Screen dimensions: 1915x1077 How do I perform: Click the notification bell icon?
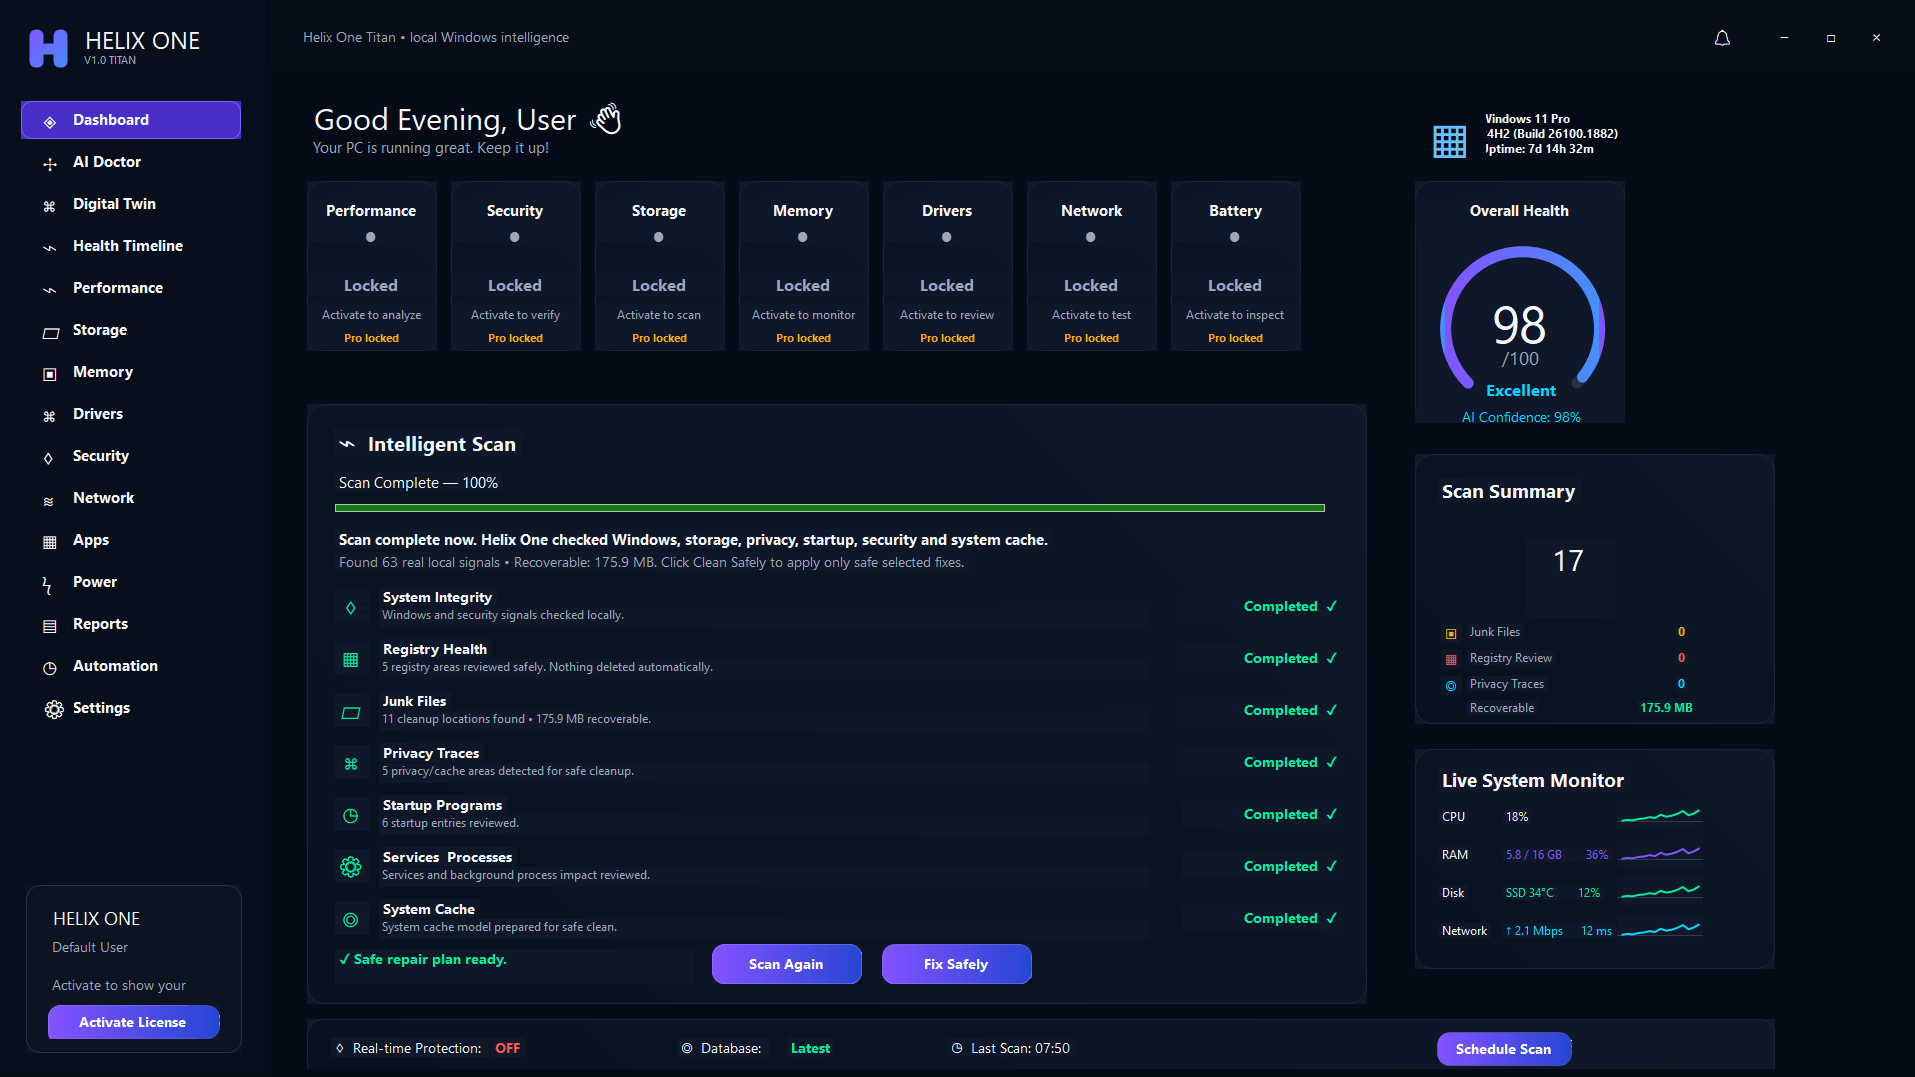click(1722, 38)
